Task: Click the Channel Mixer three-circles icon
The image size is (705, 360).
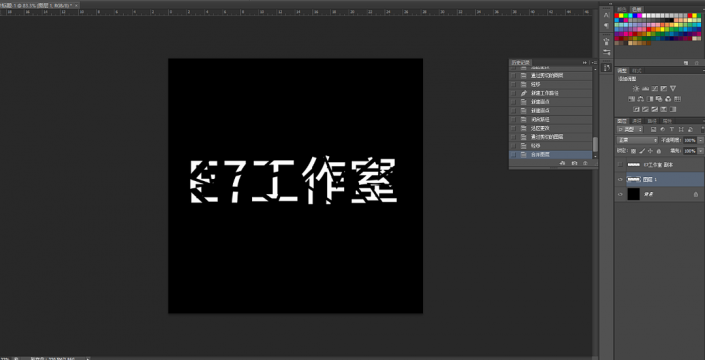Action: (668, 99)
